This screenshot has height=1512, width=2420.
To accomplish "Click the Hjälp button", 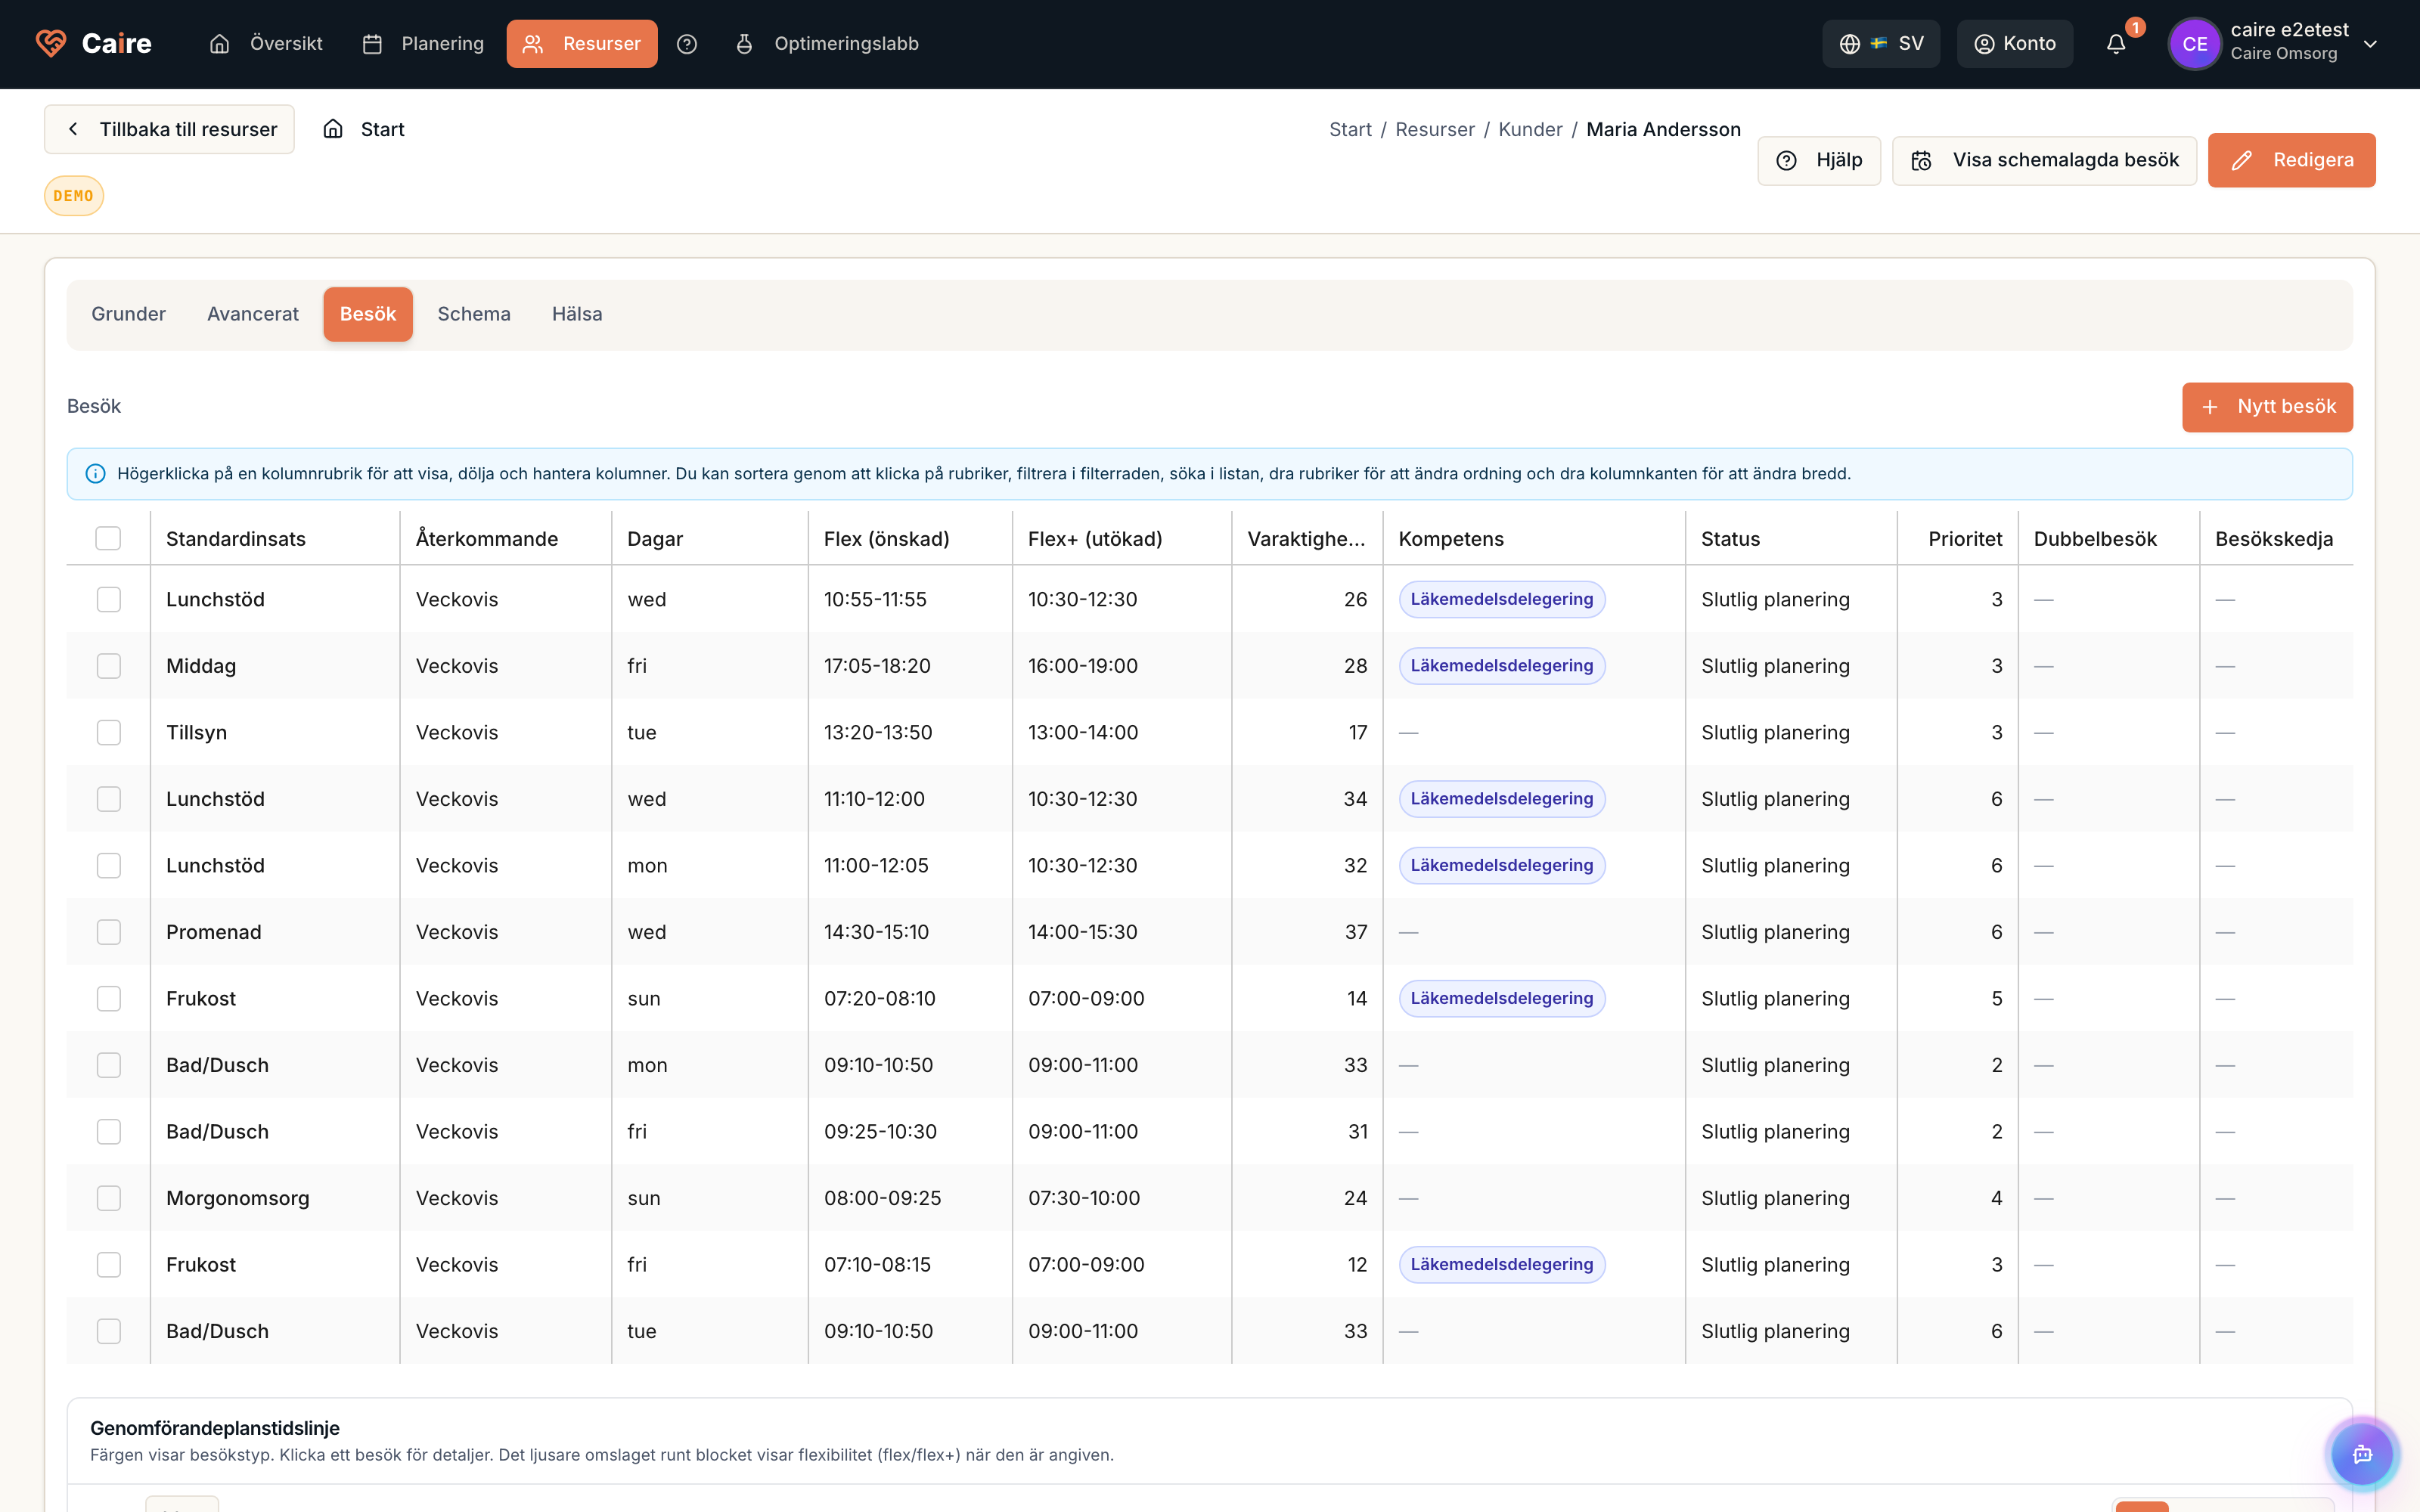I will (x=1819, y=161).
